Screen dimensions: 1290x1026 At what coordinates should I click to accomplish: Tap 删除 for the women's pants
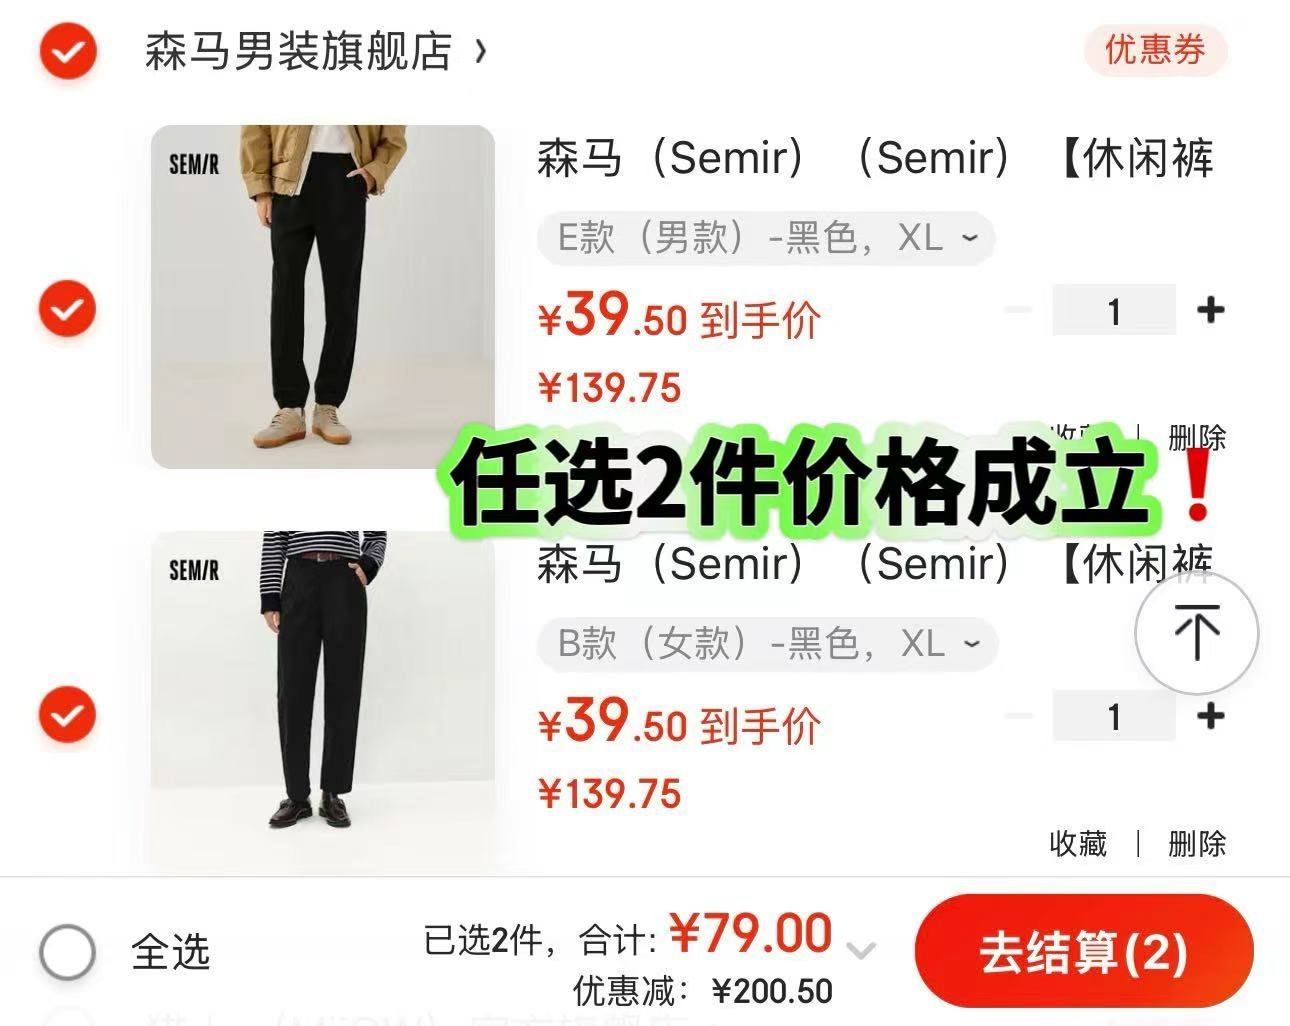coord(1196,844)
